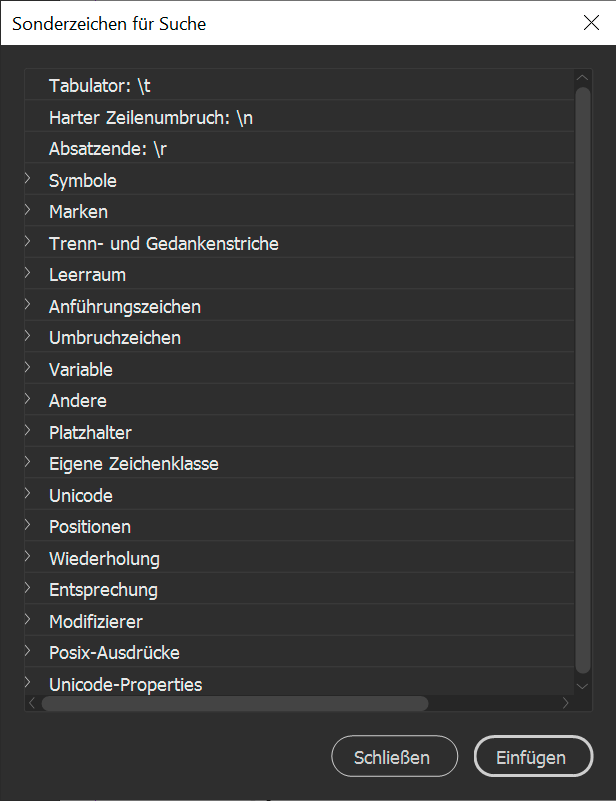616x801 pixels.
Task: Expand the Marken chevron arrow
Action: point(28,209)
